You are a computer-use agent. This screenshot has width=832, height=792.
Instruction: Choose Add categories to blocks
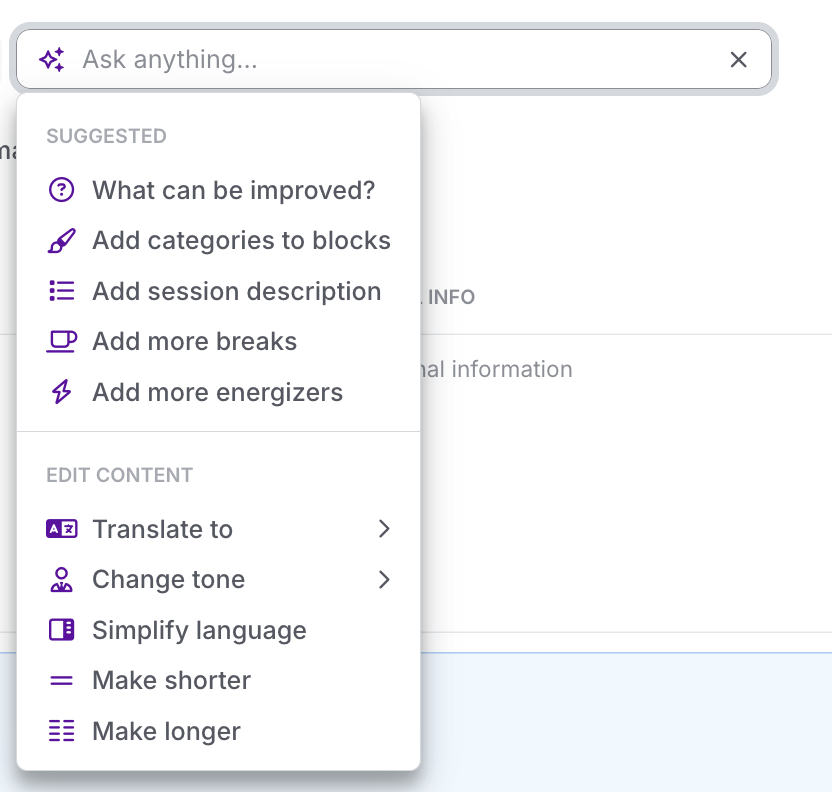(x=241, y=241)
